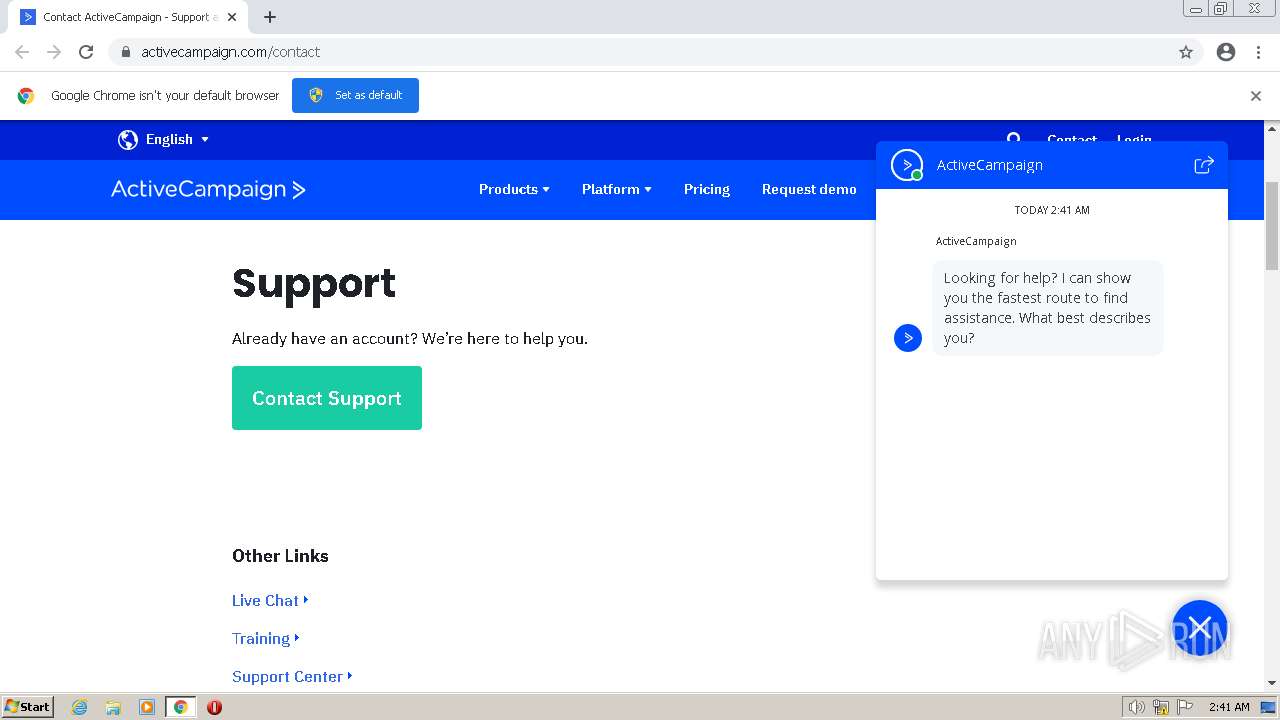Click scrollbar down arrow

point(1272,683)
